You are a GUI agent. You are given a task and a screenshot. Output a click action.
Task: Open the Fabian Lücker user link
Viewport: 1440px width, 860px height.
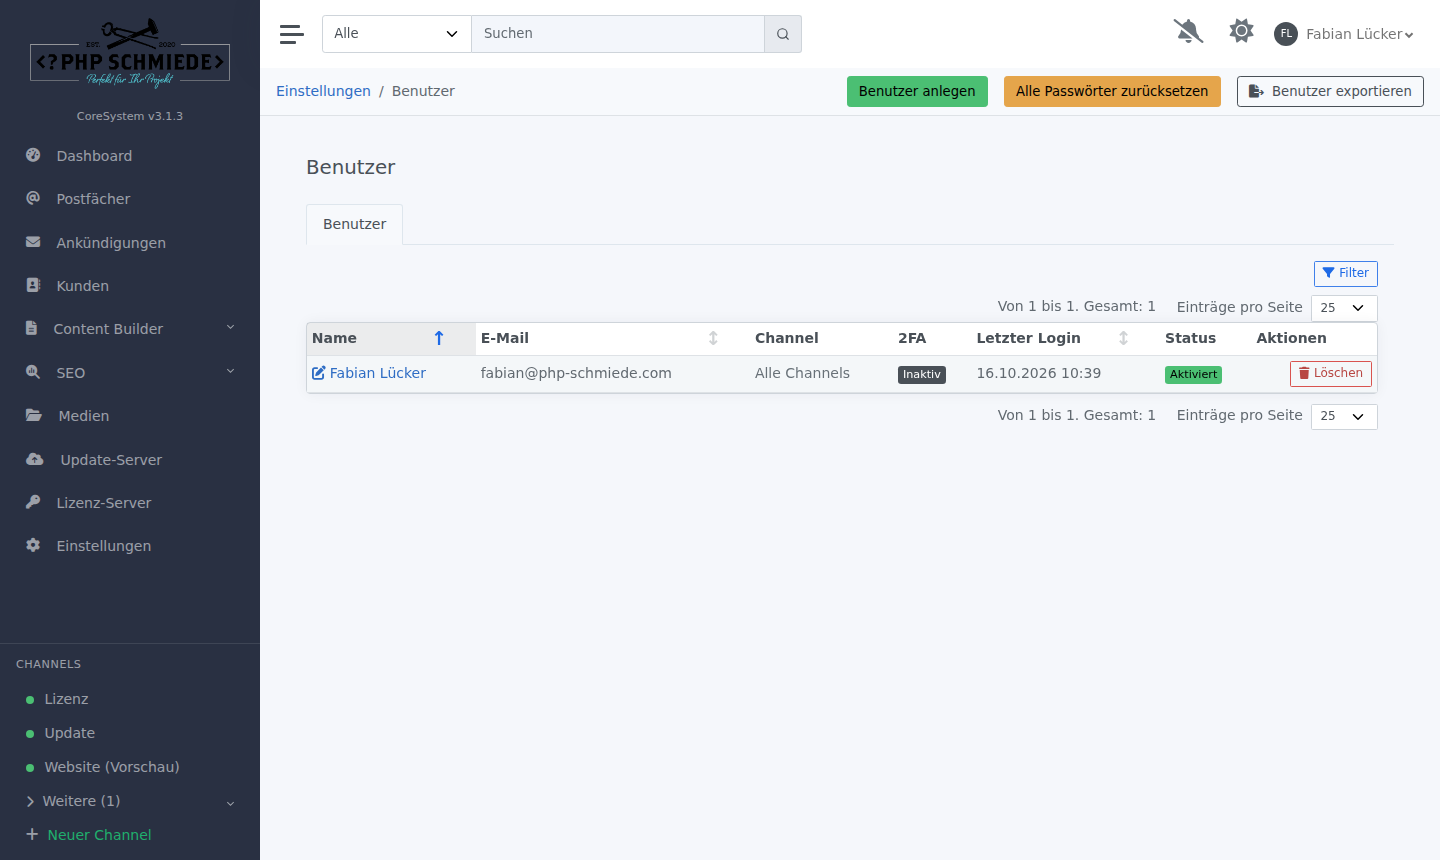pos(378,373)
